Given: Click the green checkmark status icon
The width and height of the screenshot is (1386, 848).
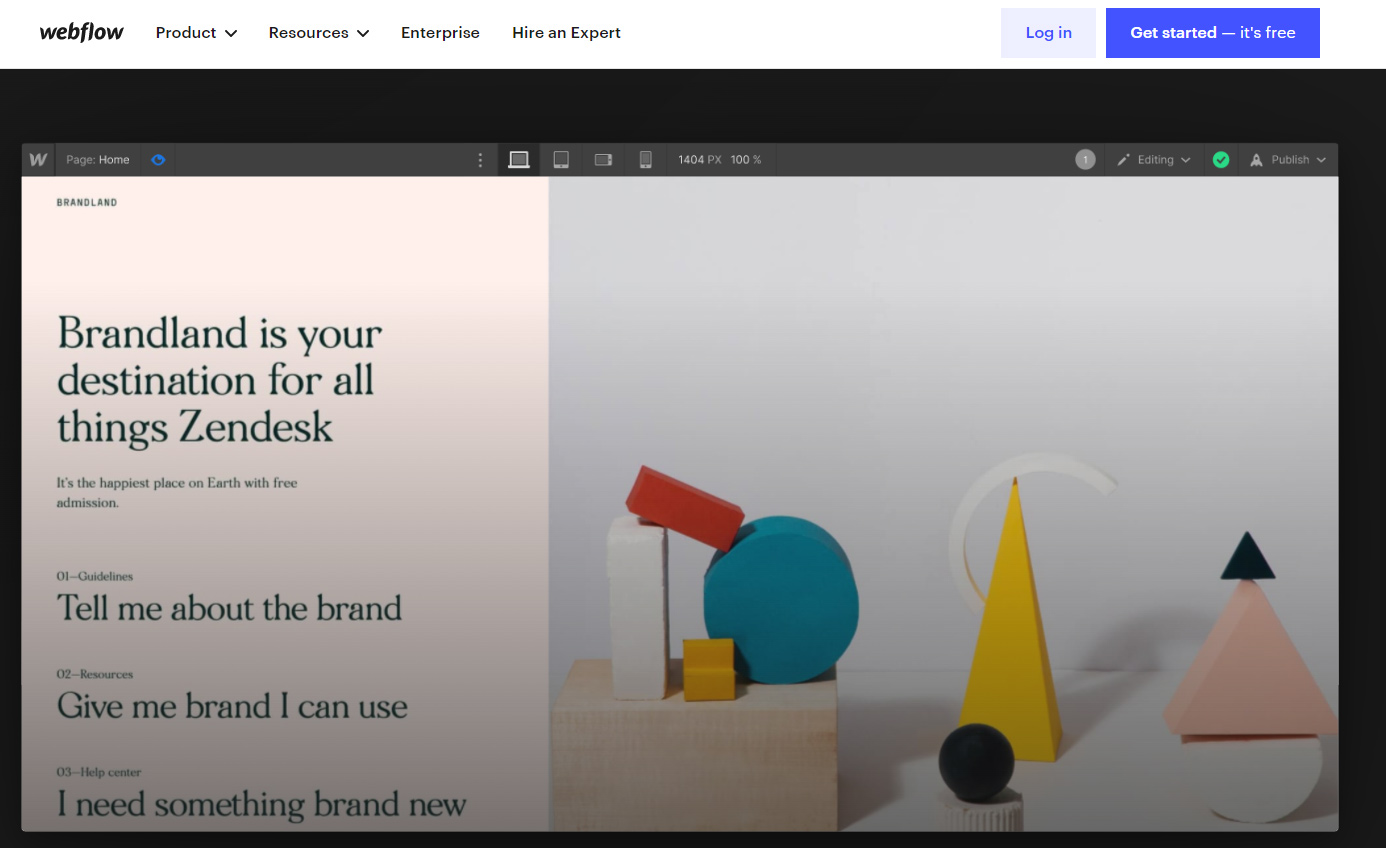Looking at the screenshot, I should [1220, 160].
